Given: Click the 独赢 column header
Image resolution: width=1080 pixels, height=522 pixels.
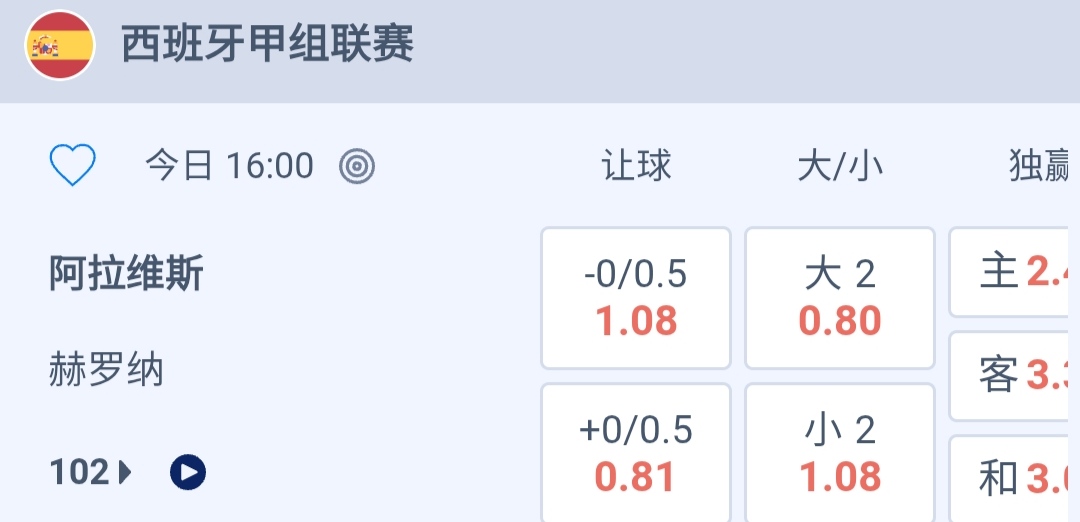Looking at the screenshot, I should tap(1040, 166).
